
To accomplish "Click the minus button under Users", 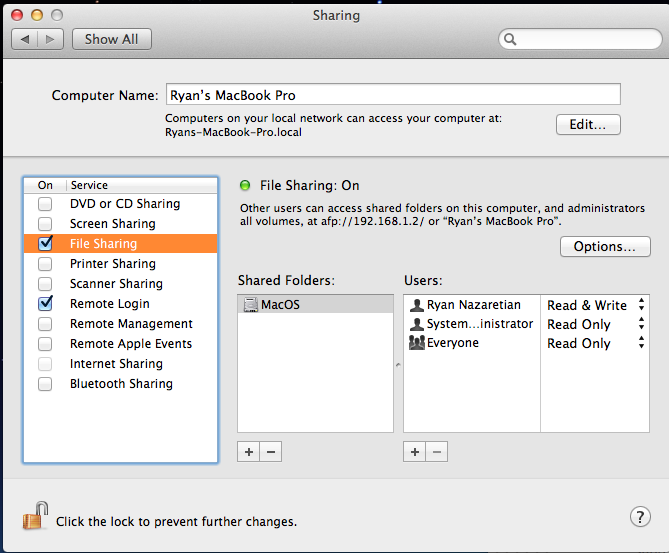I will (437, 451).
